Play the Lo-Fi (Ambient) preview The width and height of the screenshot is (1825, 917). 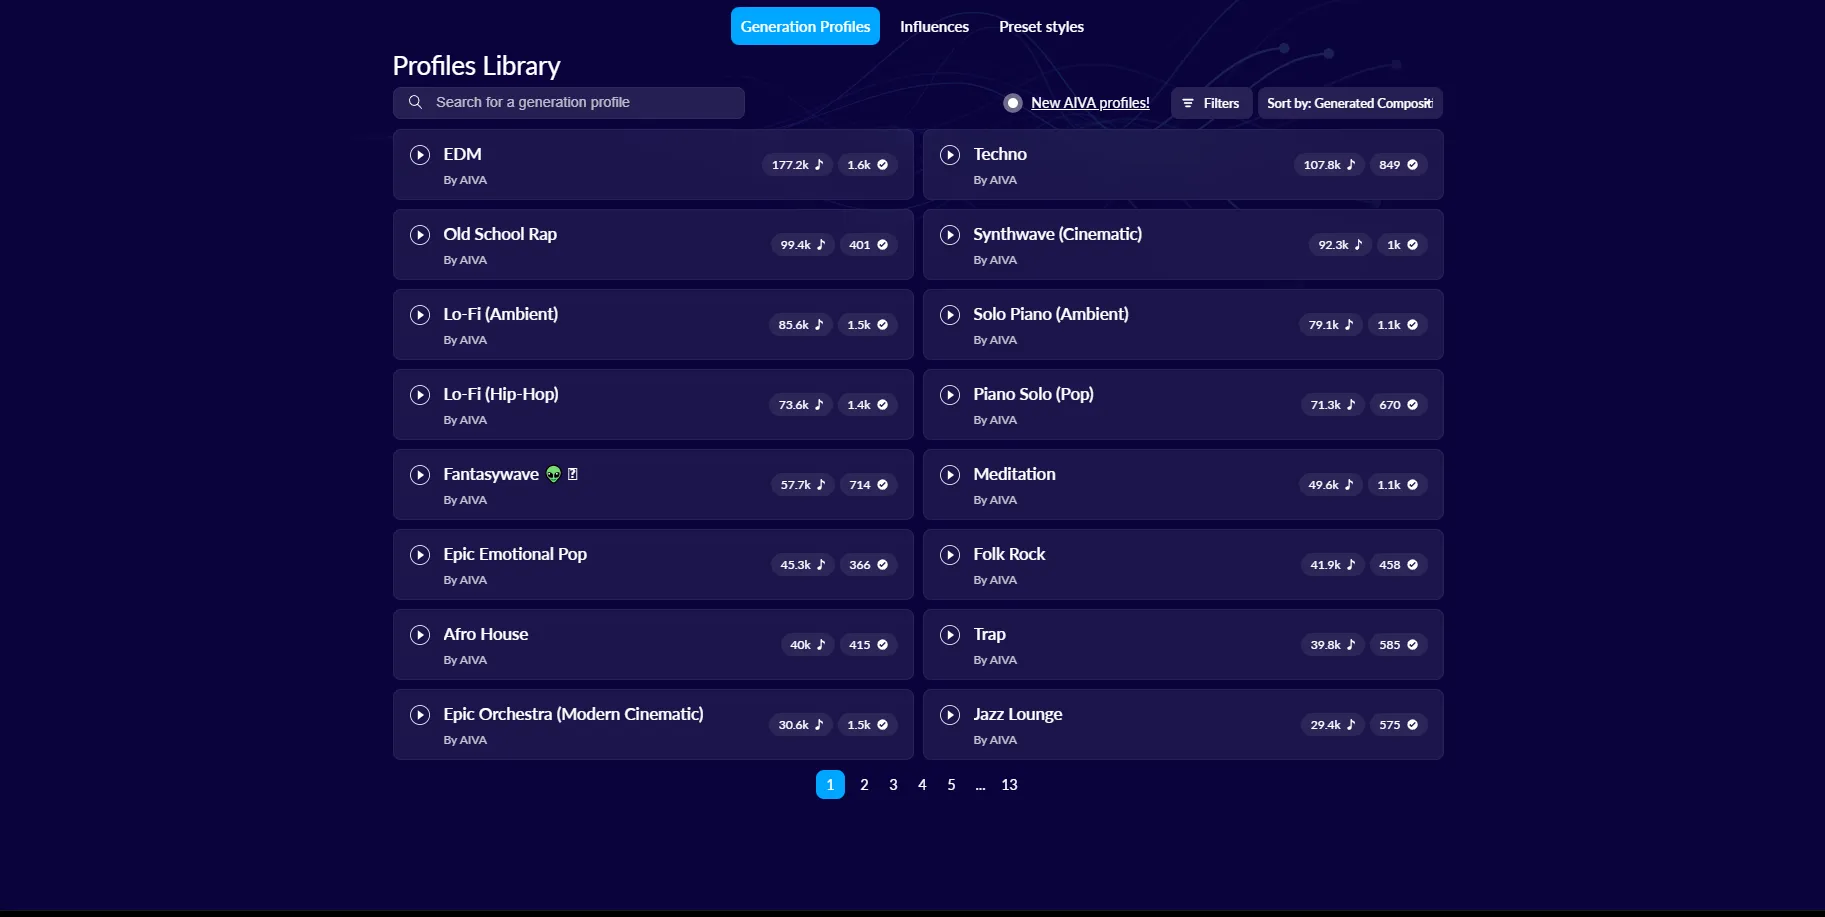pyautogui.click(x=420, y=315)
